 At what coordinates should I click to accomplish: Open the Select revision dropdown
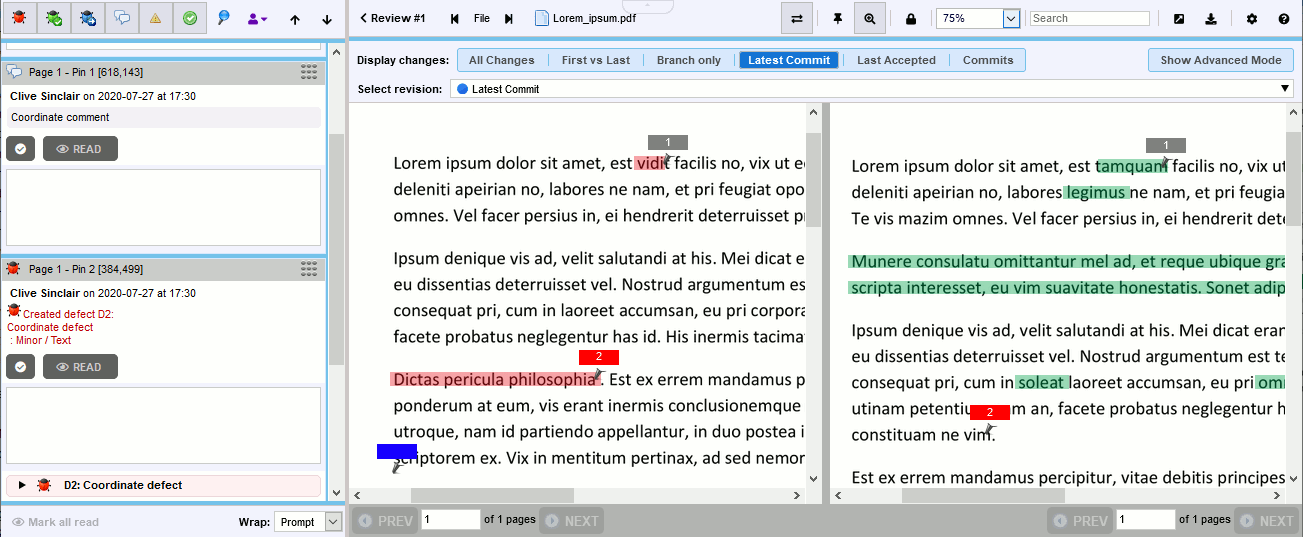click(1285, 89)
